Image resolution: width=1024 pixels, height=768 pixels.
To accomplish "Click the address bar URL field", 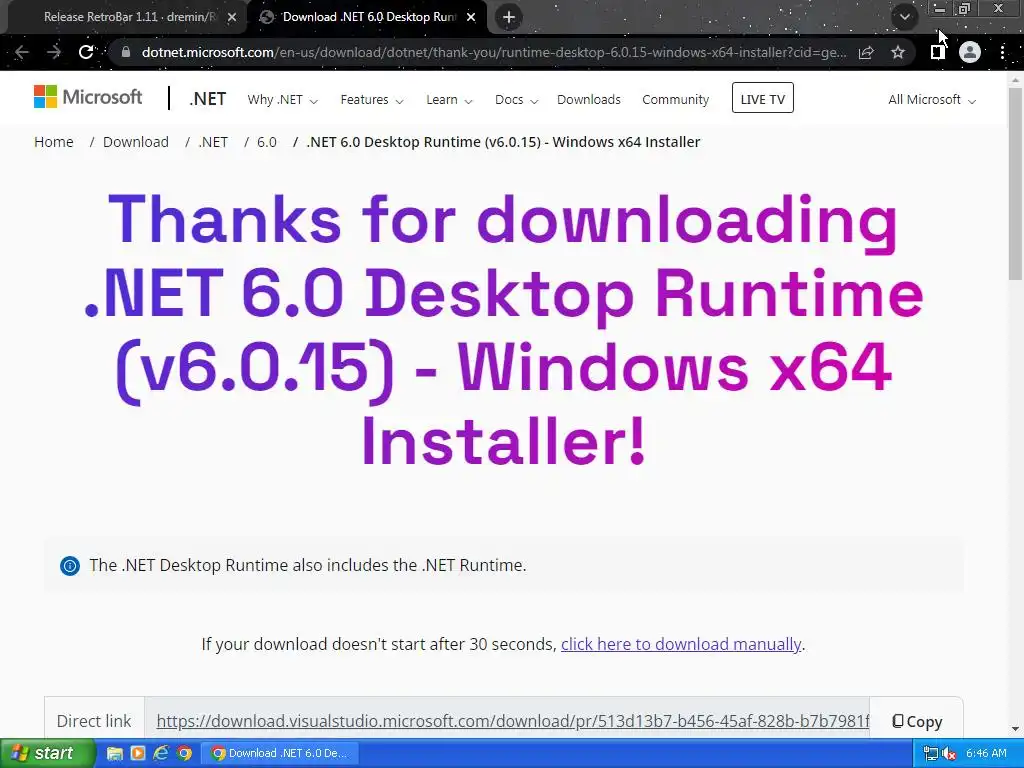I will (x=494, y=52).
